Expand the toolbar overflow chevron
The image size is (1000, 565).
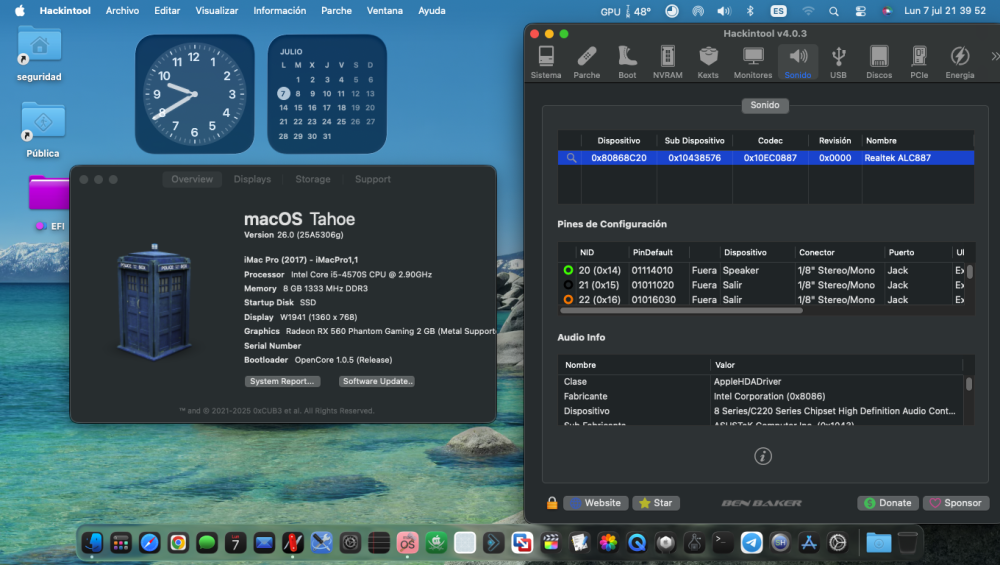click(994, 57)
